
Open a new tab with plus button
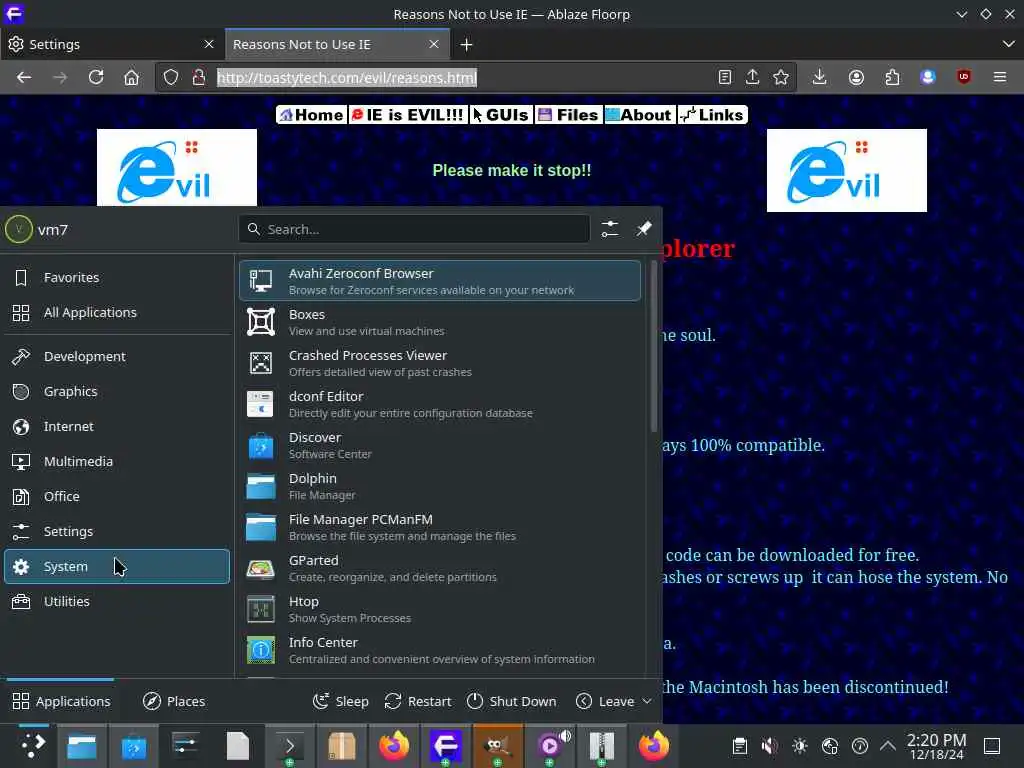point(466,44)
